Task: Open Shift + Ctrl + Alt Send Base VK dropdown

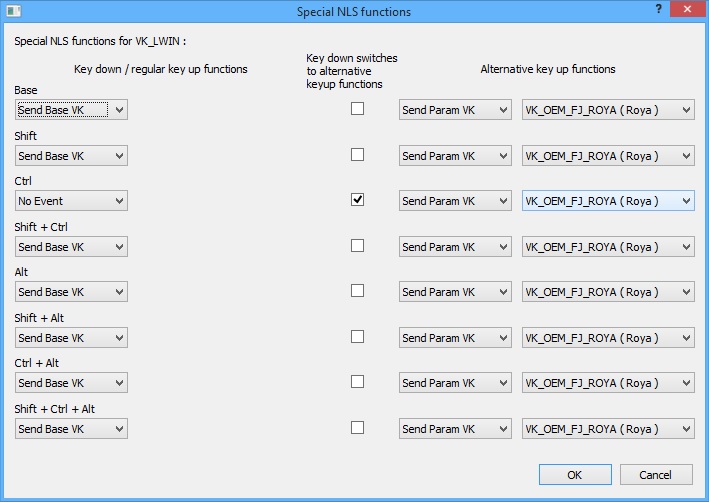Action: point(71,429)
